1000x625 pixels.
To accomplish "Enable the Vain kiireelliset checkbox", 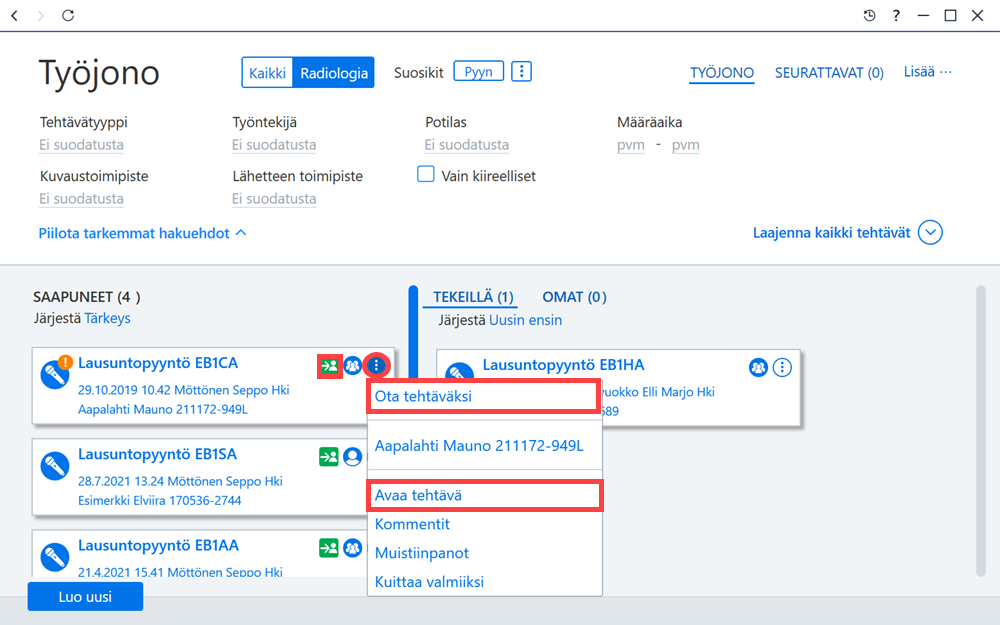I will click(425, 174).
